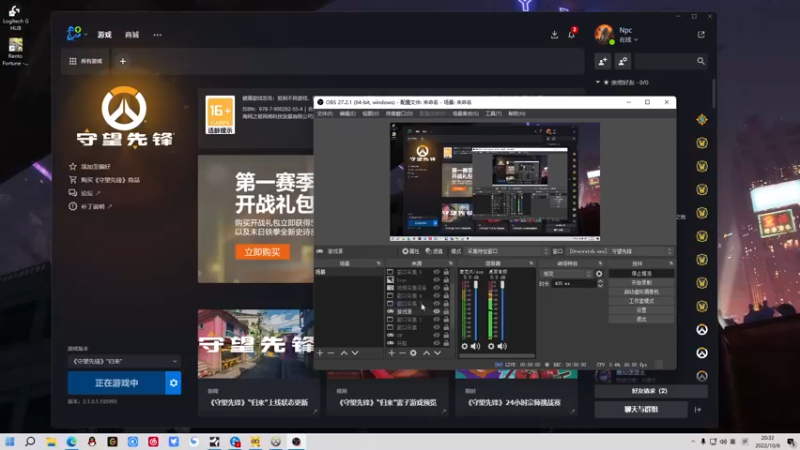Remove selected source with sources minus
The width and height of the screenshot is (800, 450).
402,353
